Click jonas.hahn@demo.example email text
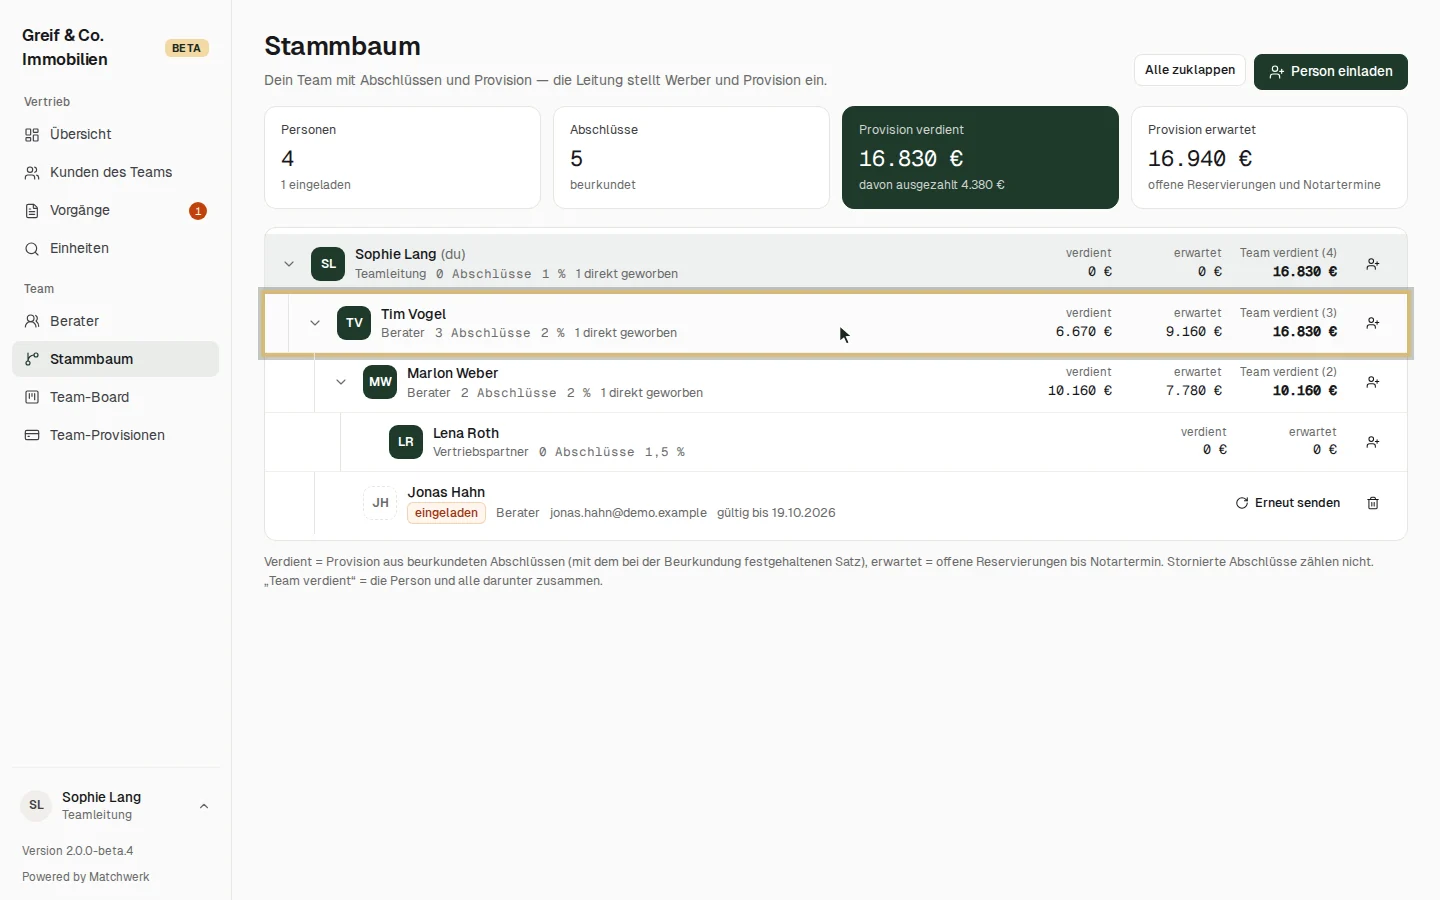The image size is (1440, 900). tap(628, 513)
